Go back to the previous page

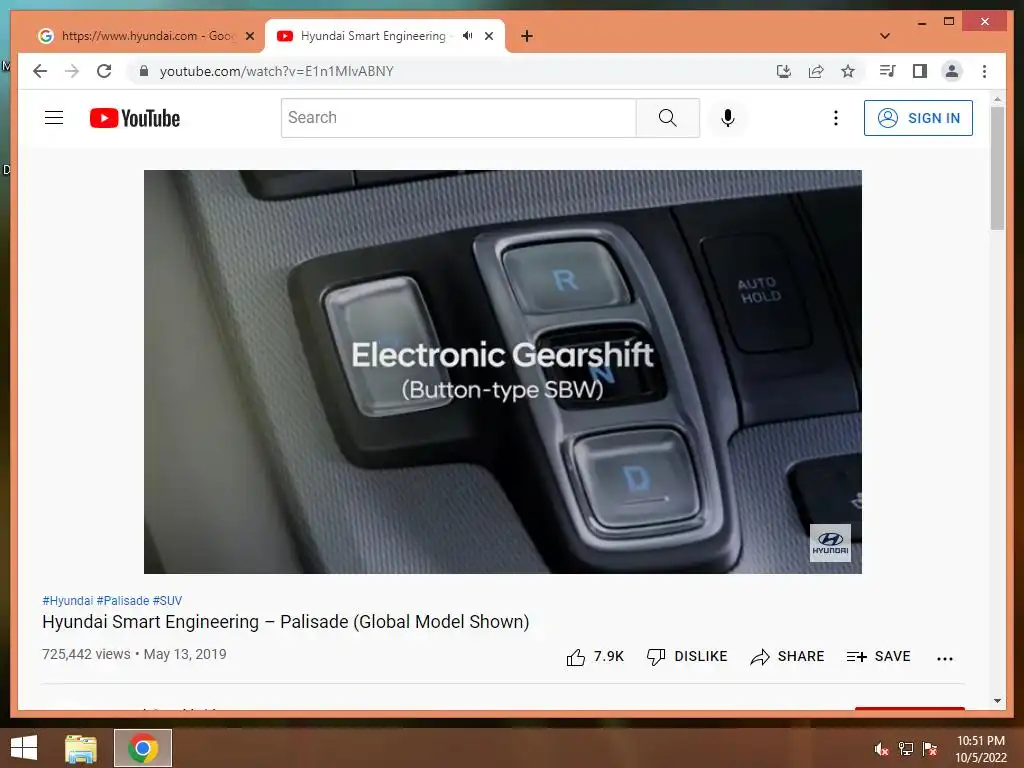40,71
